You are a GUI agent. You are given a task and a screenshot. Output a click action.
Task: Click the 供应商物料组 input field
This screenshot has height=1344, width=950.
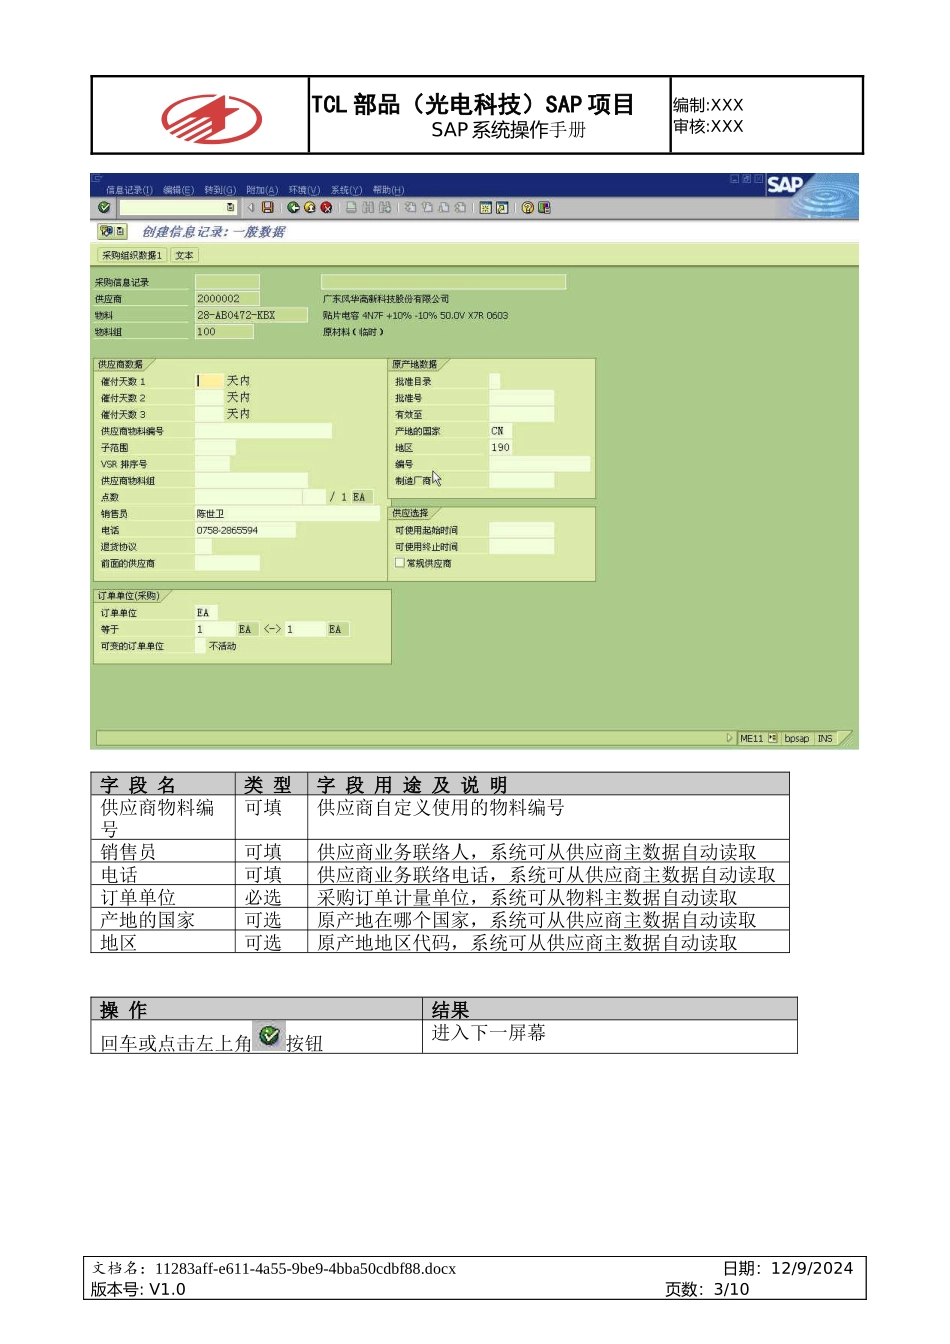(x=251, y=480)
